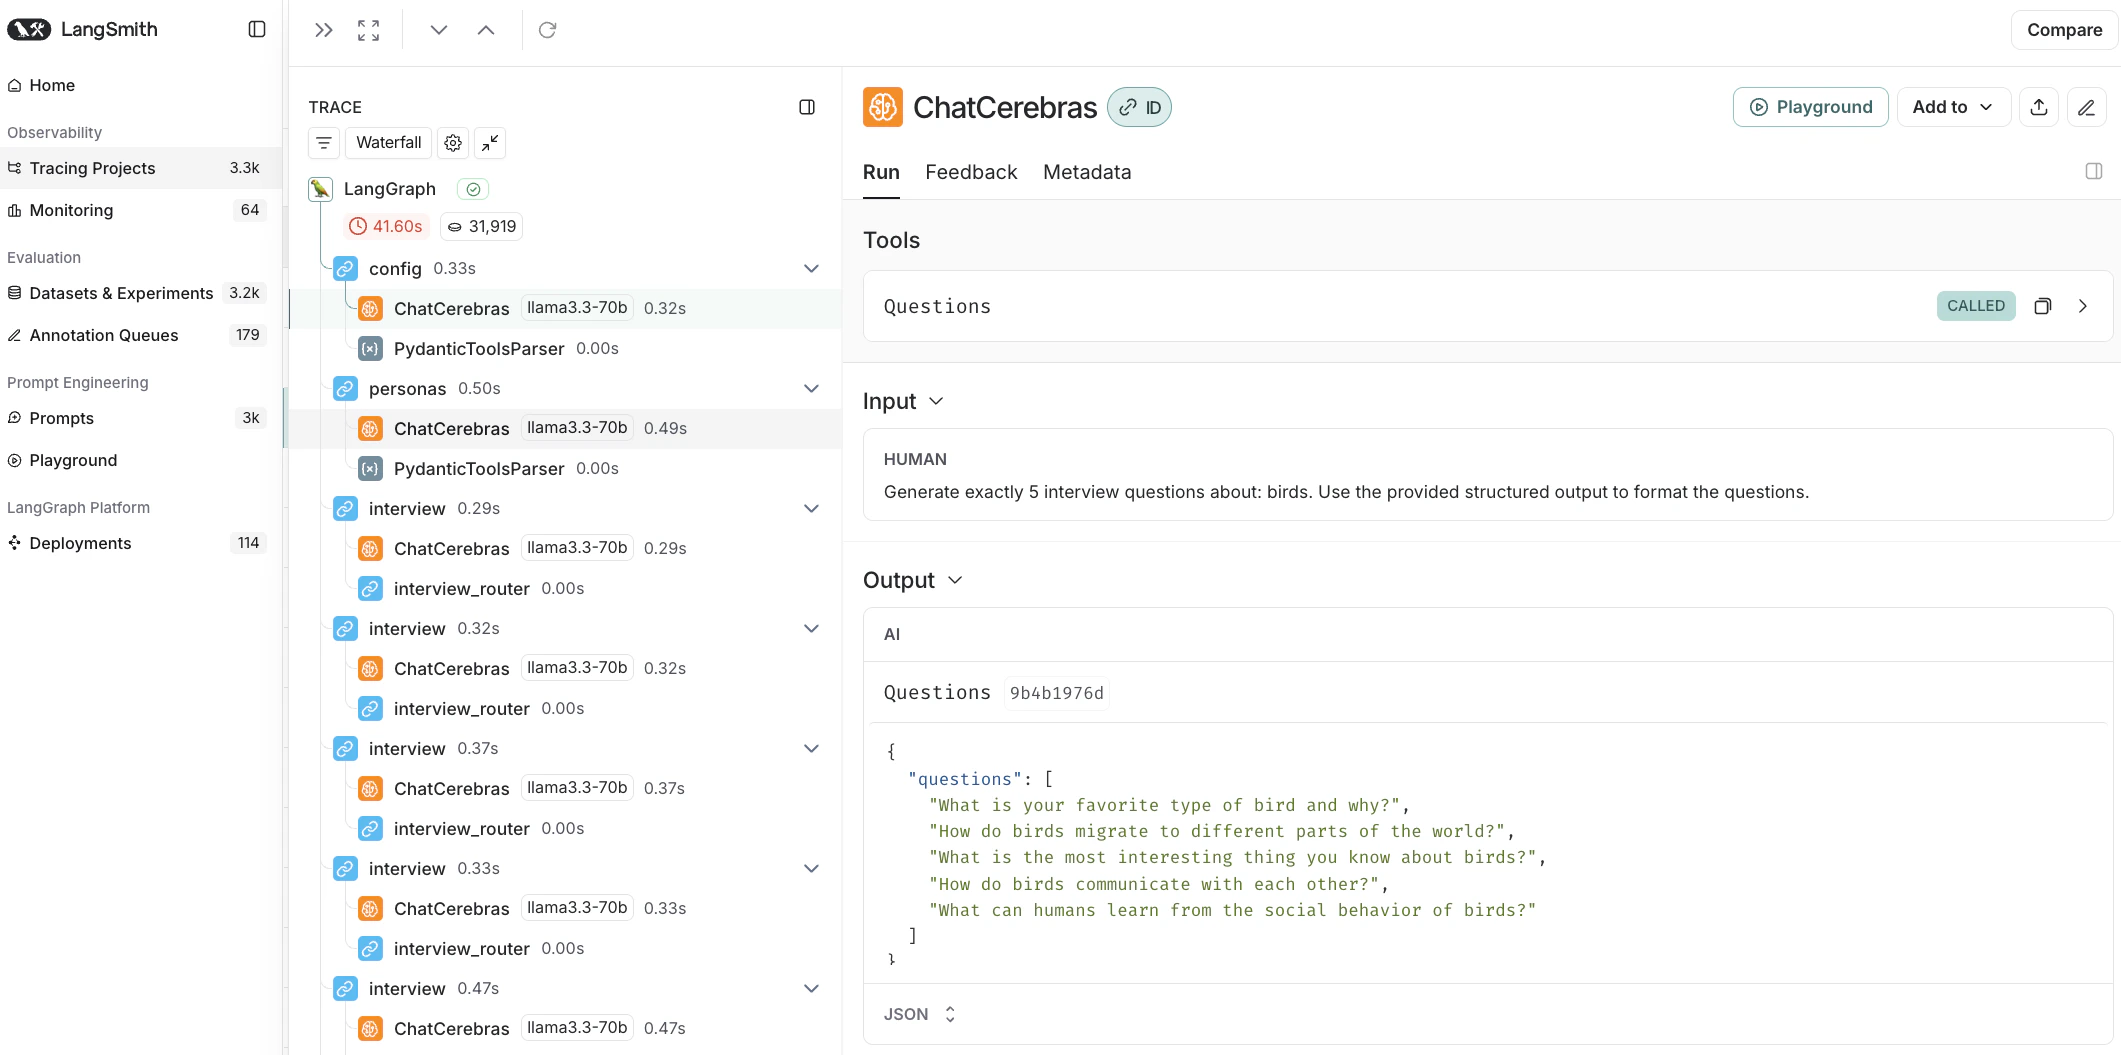Go to the previous run with up arrow
This screenshot has width=2121, height=1055.
point(486,30)
